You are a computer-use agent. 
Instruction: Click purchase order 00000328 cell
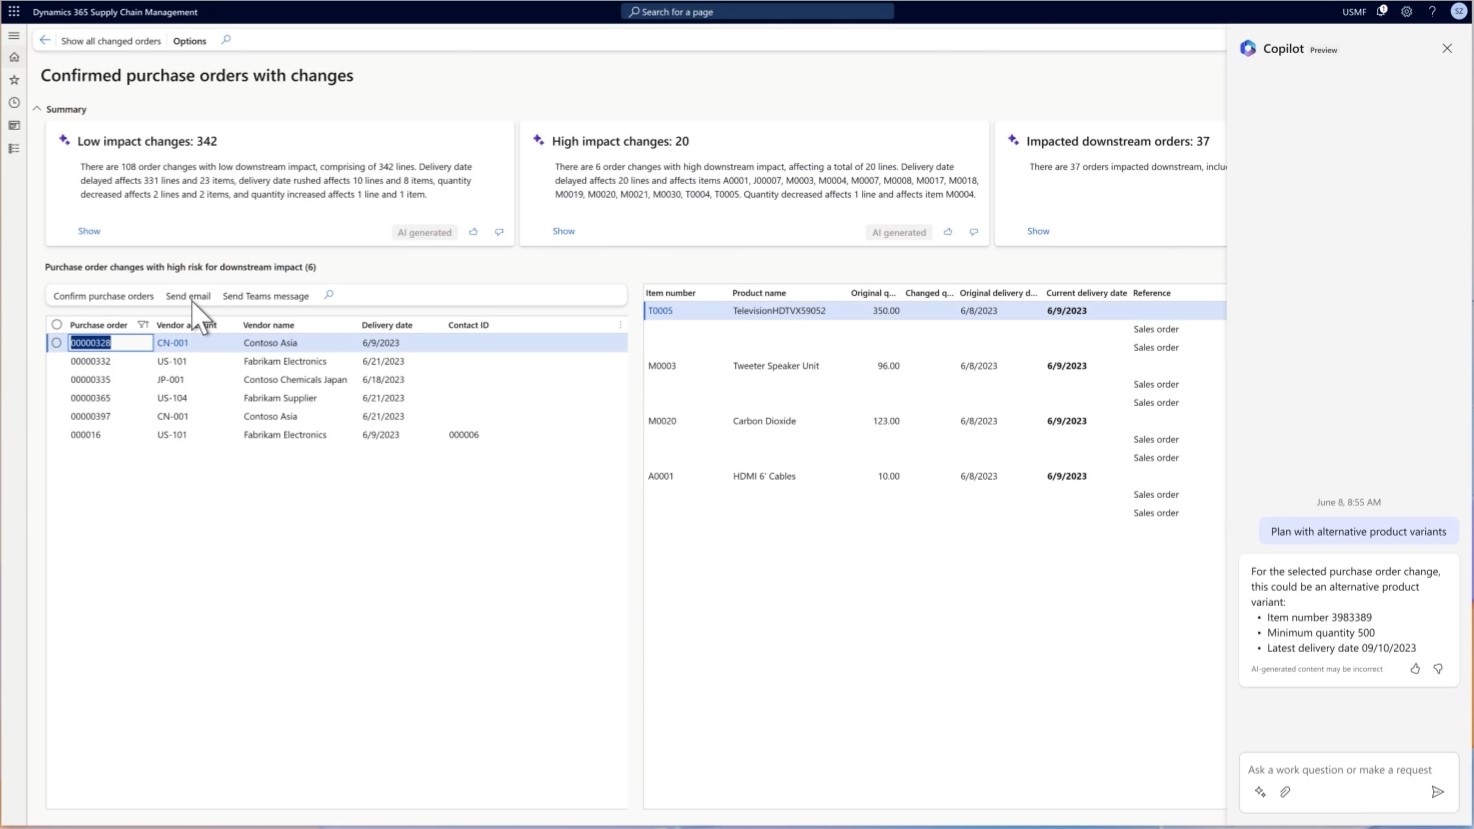point(110,343)
